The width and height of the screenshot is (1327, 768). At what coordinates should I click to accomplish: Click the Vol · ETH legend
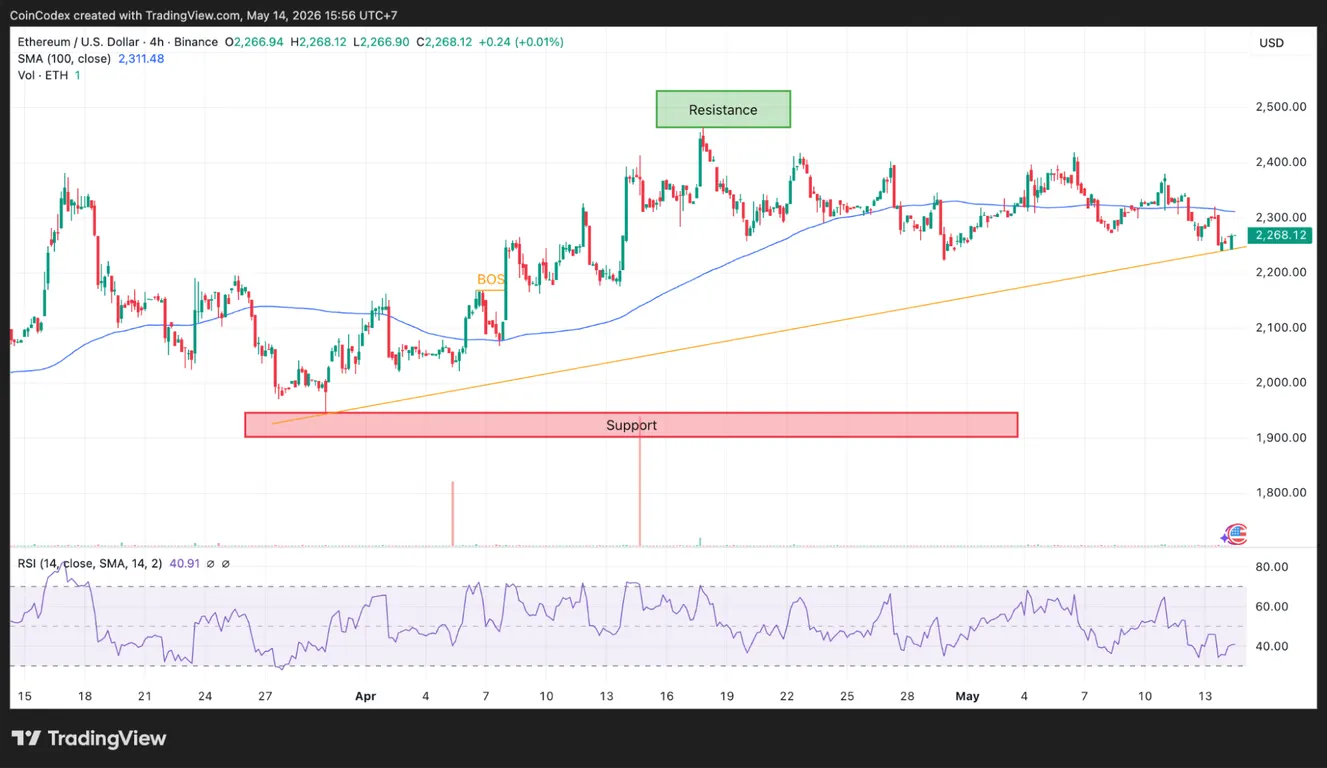(43, 75)
